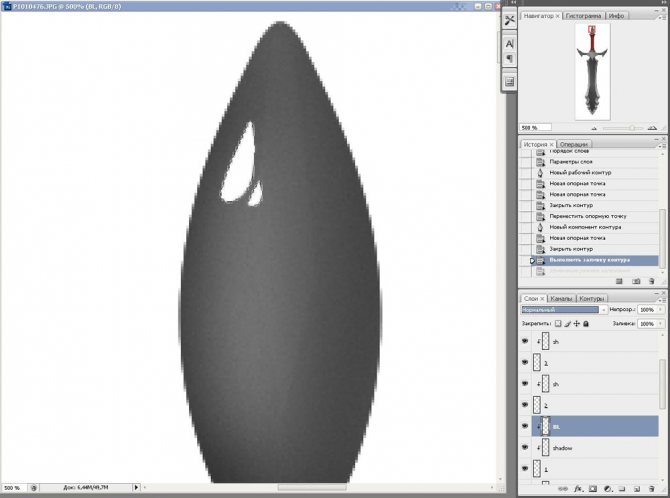Close the Слои tab with its x
The image size is (670, 498).
pos(542,299)
